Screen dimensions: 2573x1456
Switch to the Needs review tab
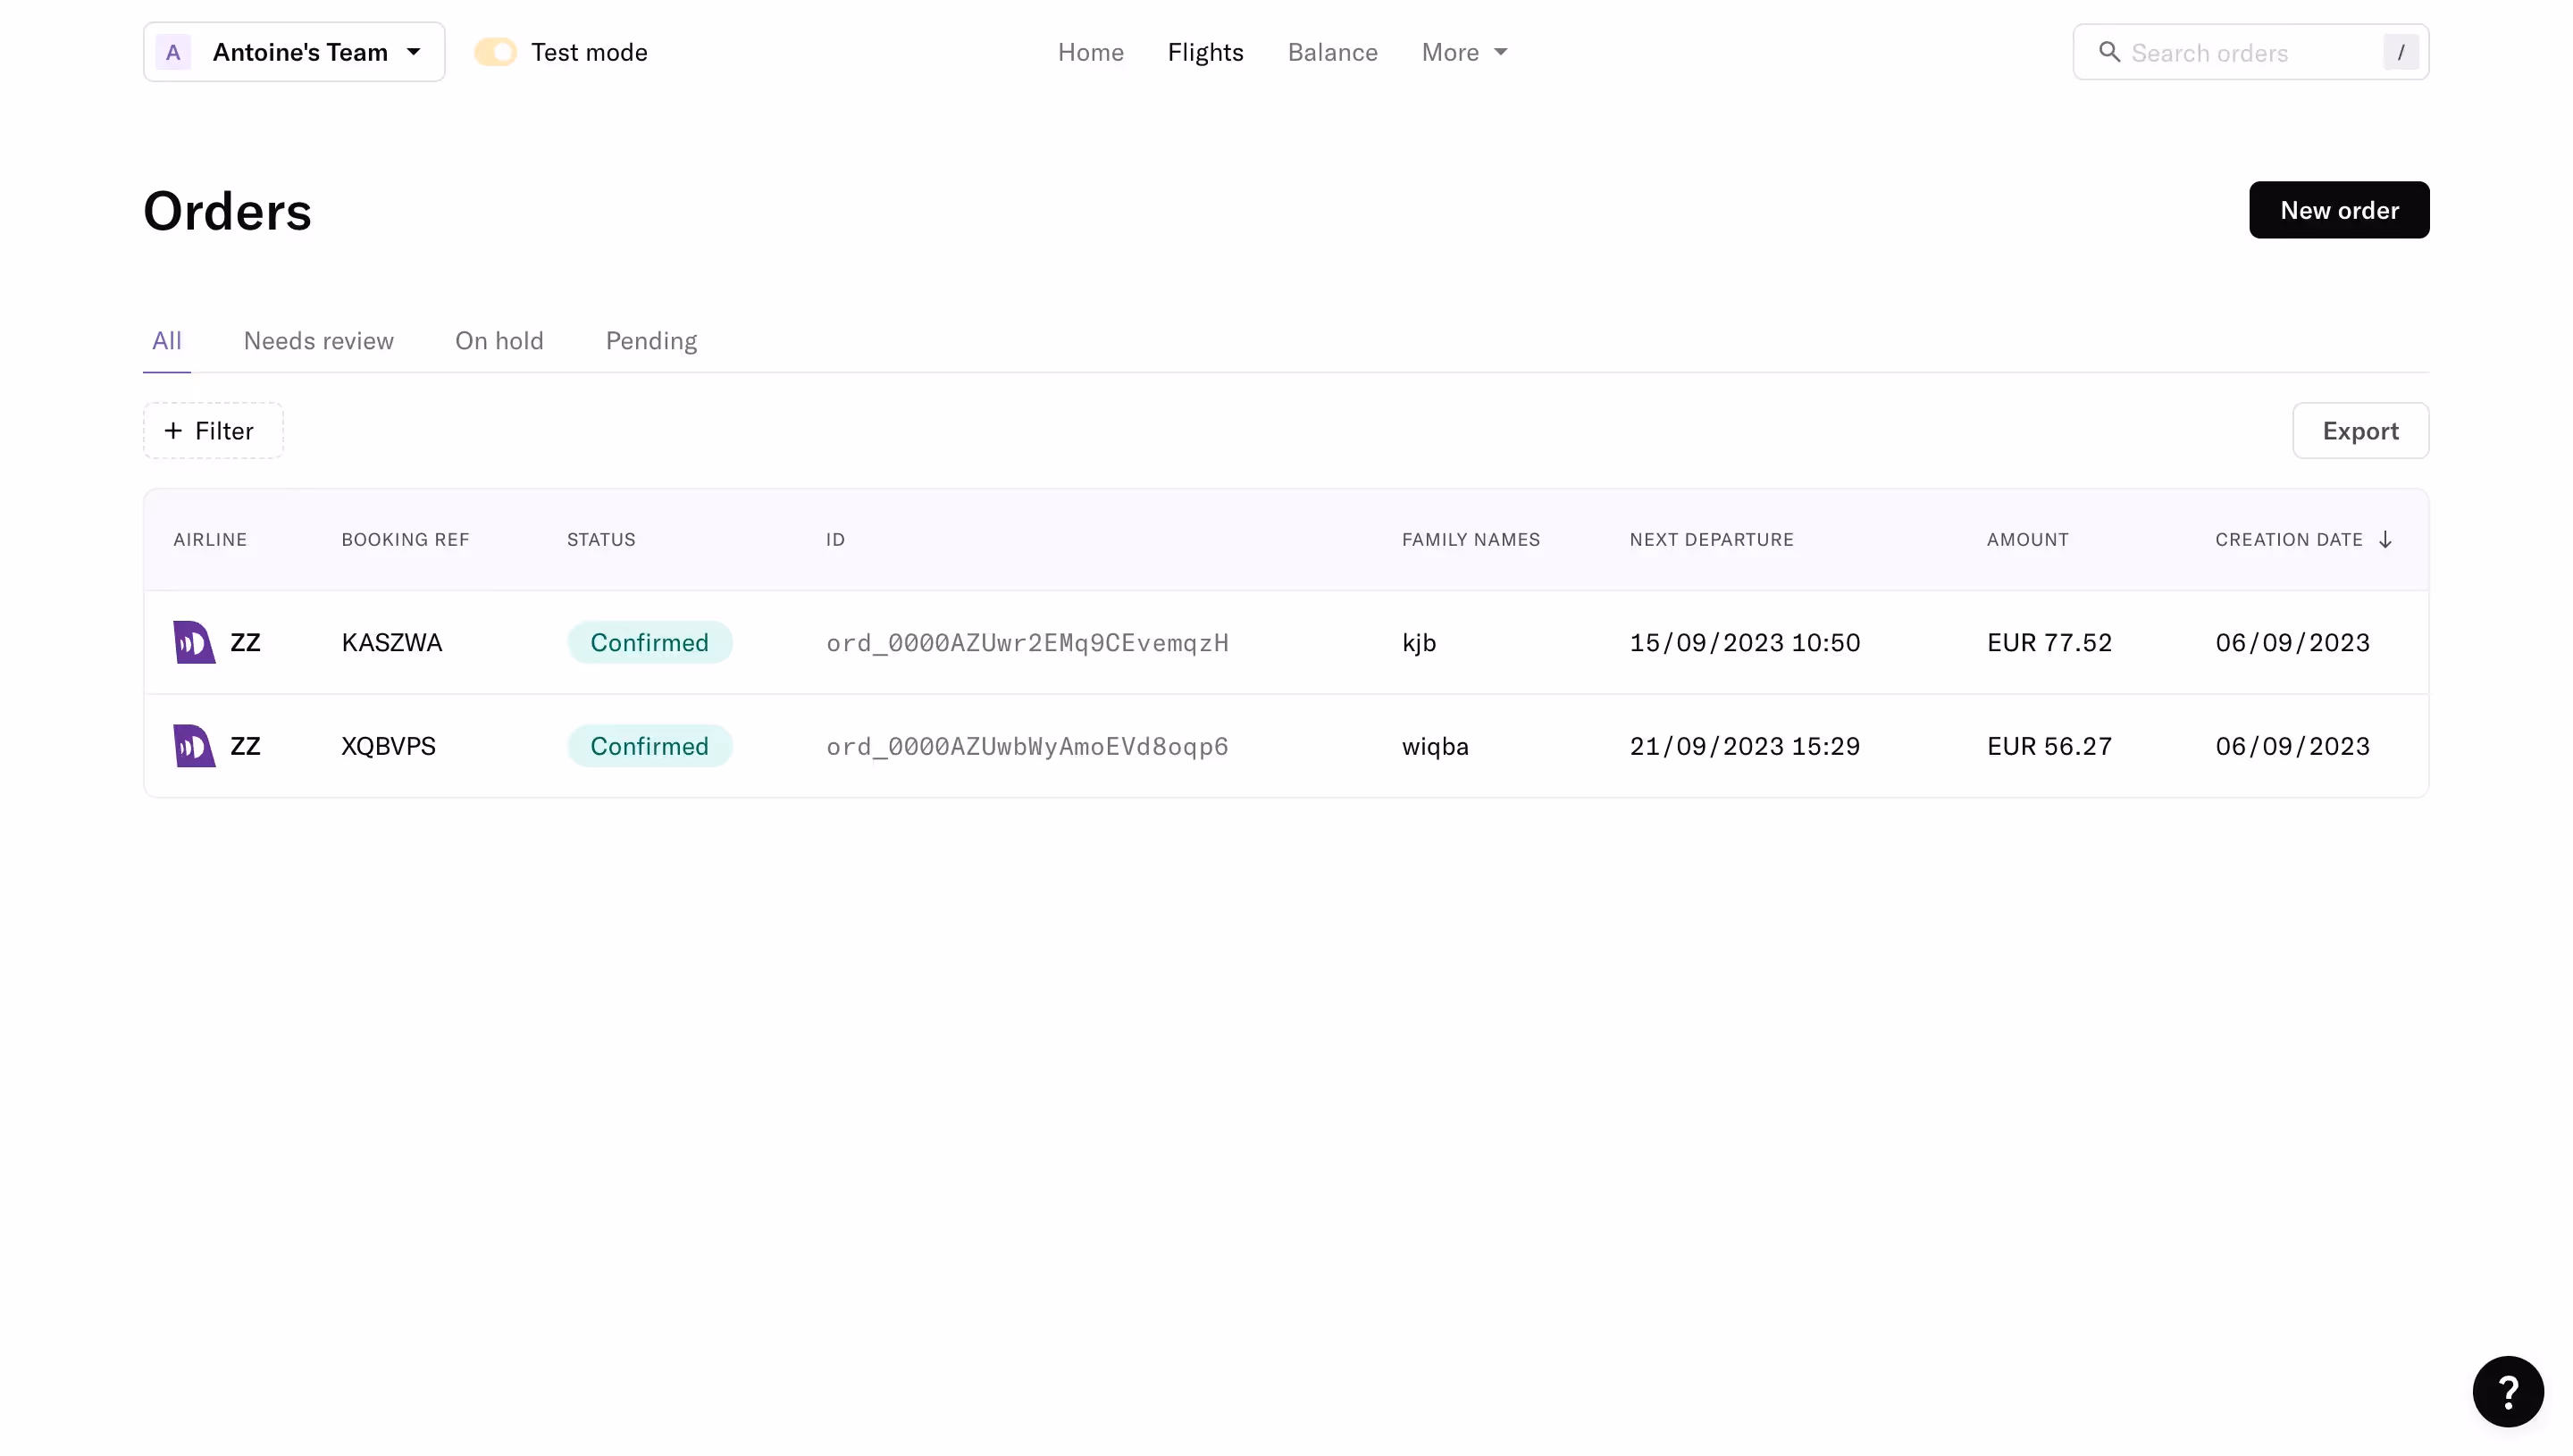pos(318,340)
